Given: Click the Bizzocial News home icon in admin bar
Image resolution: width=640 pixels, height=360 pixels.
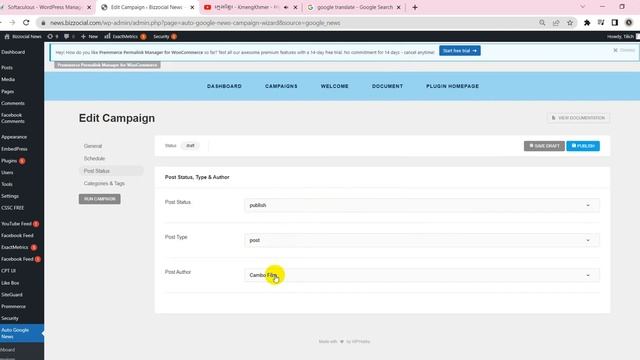Looking at the screenshot, I should (23, 36).
